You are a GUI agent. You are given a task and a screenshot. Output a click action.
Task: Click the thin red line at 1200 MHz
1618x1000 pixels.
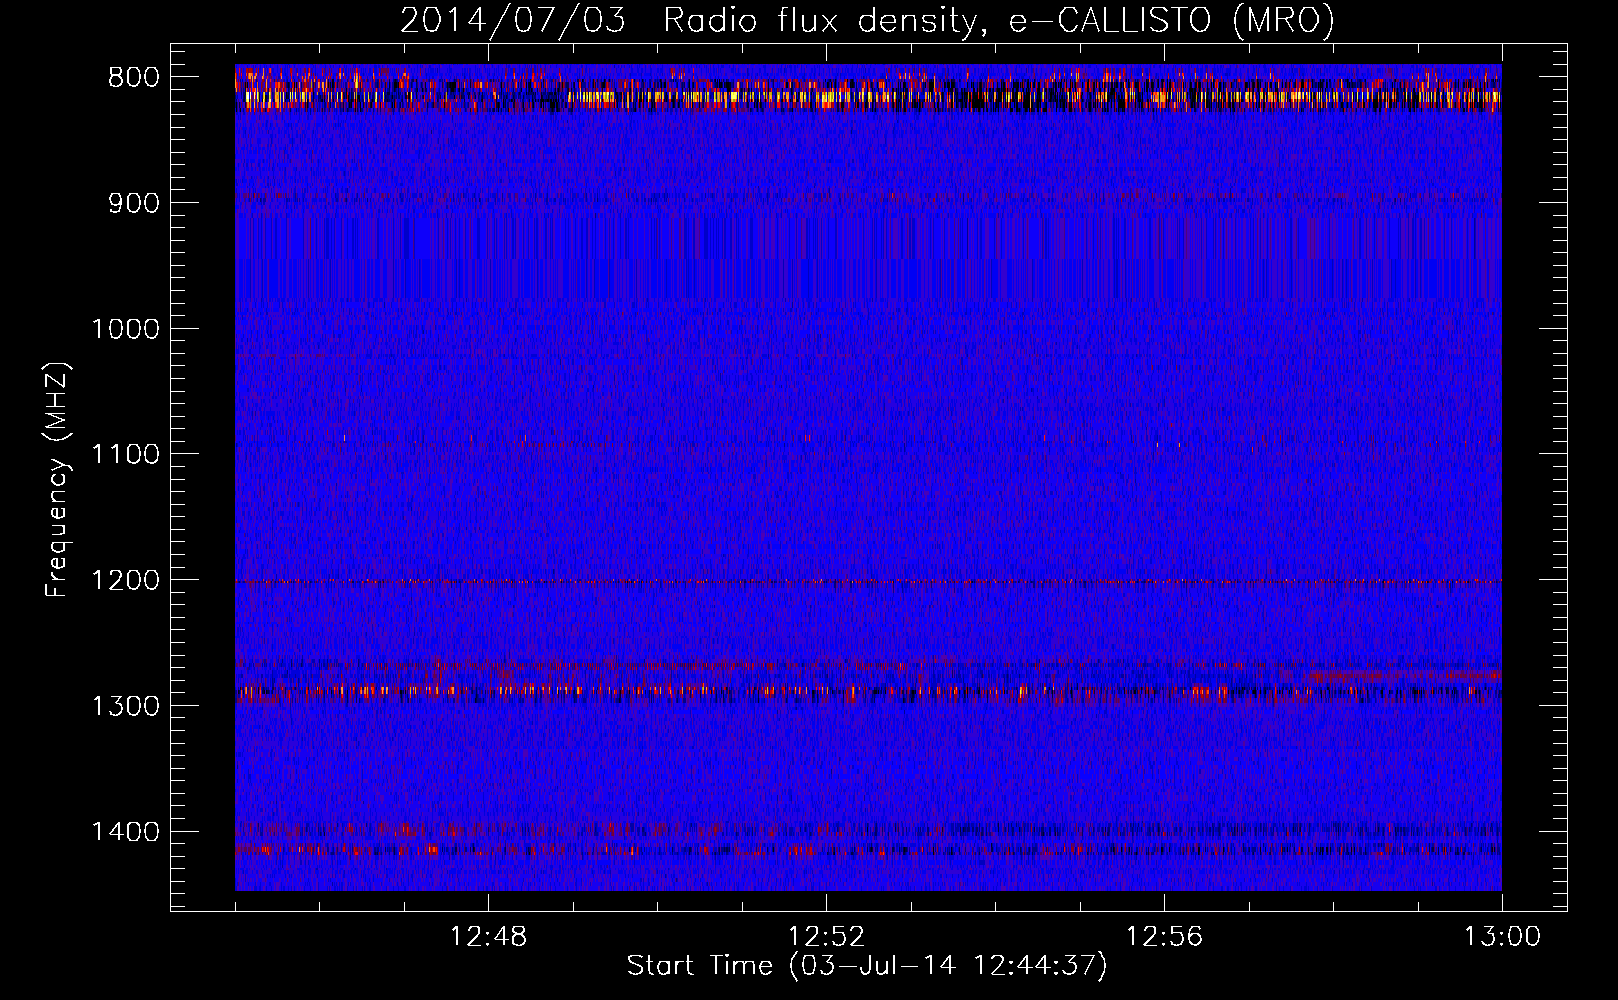tap(868, 581)
